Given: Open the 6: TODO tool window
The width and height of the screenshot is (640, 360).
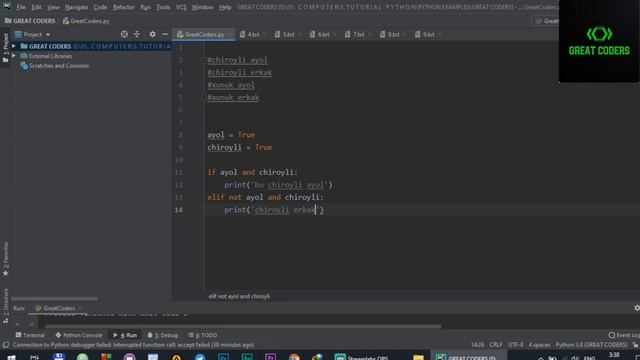Looking at the screenshot, I should coord(203,335).
